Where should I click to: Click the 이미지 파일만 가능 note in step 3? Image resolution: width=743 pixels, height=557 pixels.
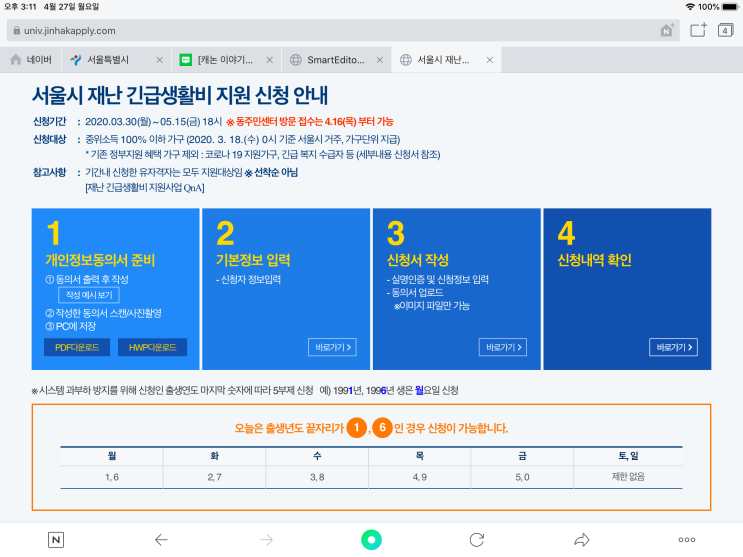pos(432,306)
